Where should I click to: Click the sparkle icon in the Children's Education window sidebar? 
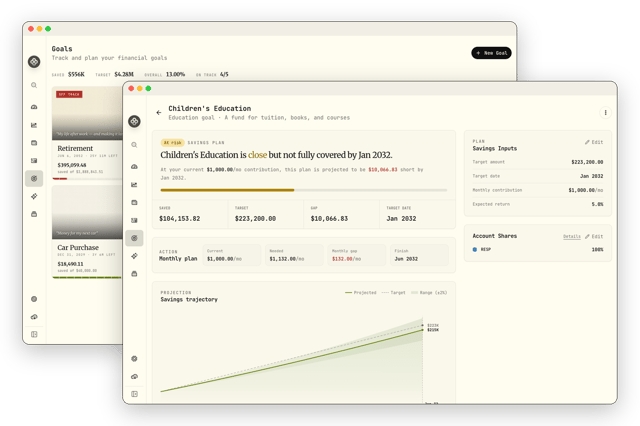(134, 256)
